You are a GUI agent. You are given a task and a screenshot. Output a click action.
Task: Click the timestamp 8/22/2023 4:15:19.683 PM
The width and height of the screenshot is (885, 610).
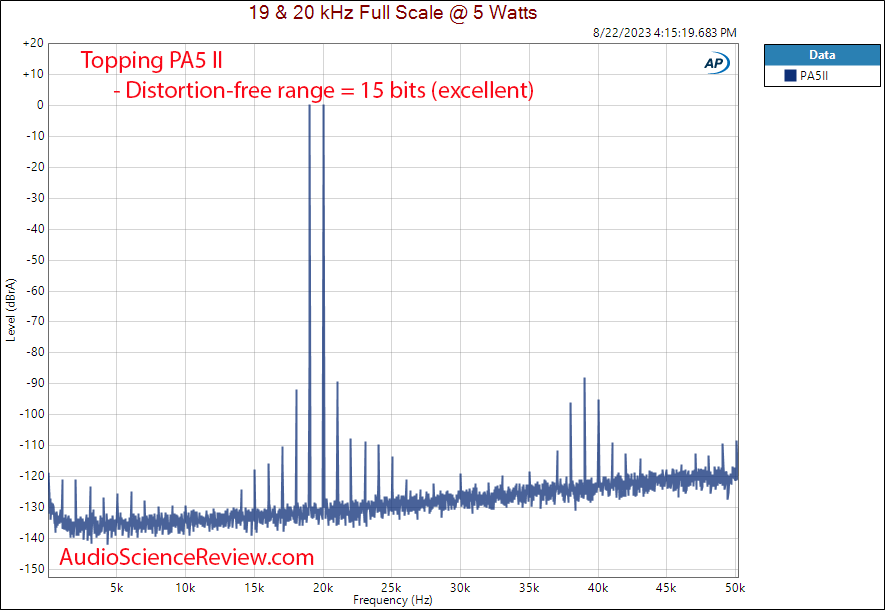tap(665, 33)
